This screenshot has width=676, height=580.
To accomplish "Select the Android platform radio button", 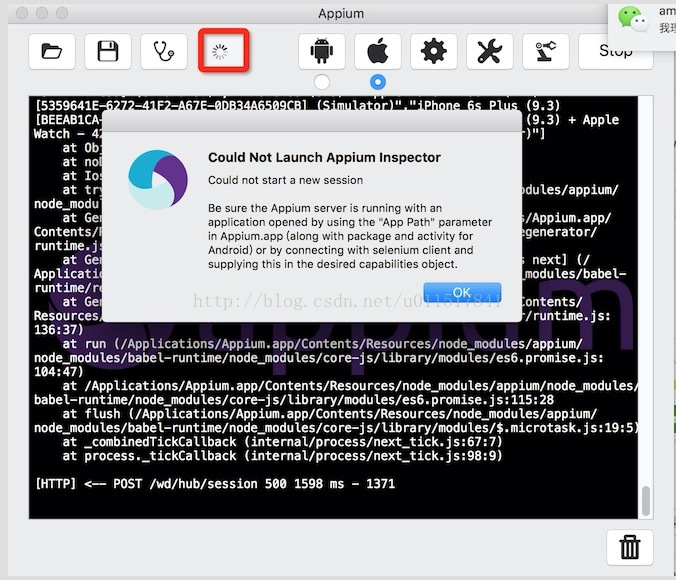I will (x=322, y=82).
